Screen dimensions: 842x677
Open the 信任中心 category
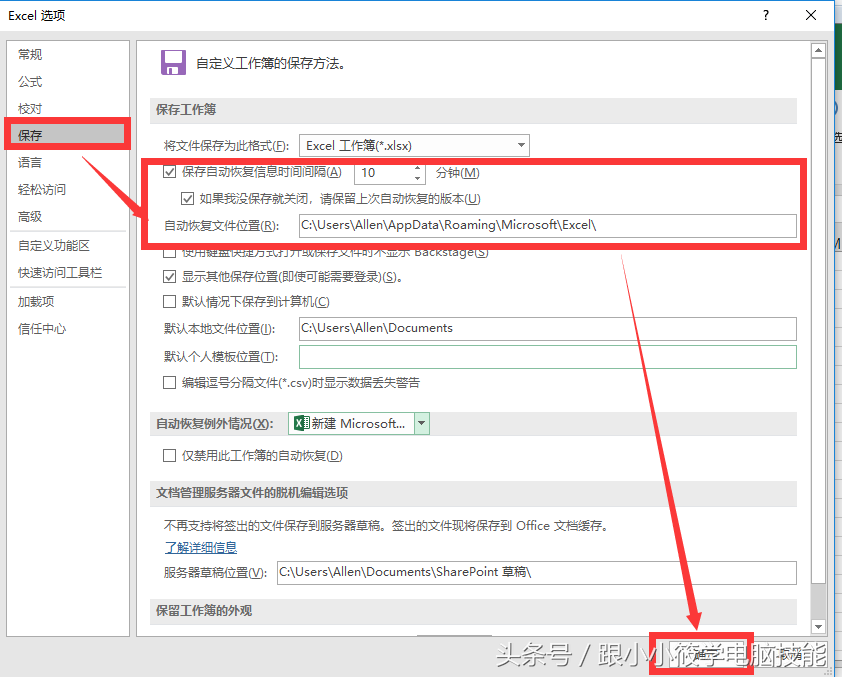coord(42,329)
